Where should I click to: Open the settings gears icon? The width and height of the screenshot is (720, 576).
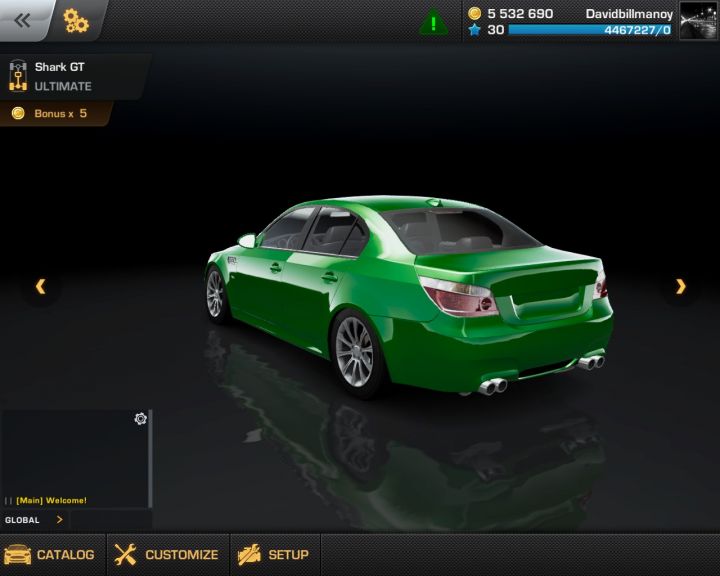[x=76, y=21]
